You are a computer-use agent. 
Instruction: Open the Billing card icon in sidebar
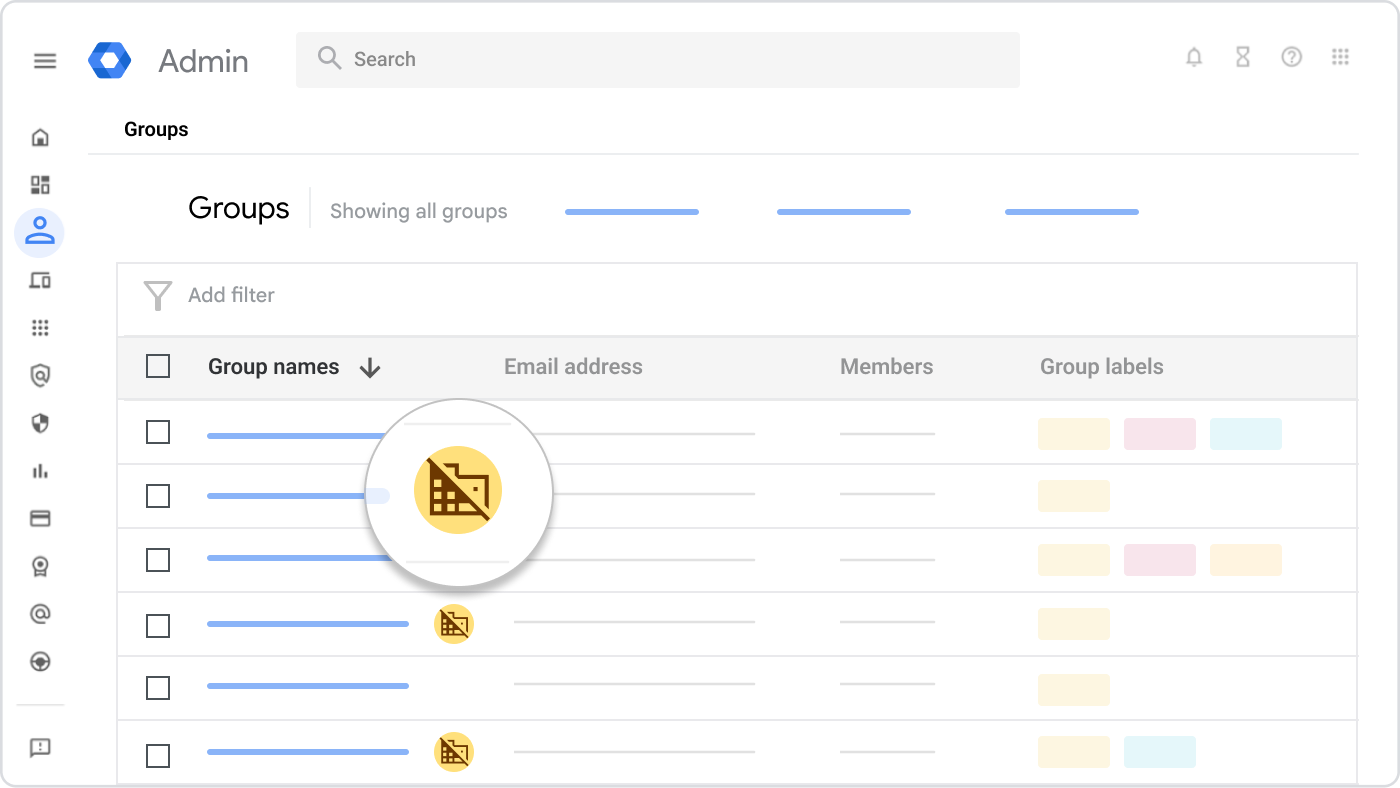(40, 519)
